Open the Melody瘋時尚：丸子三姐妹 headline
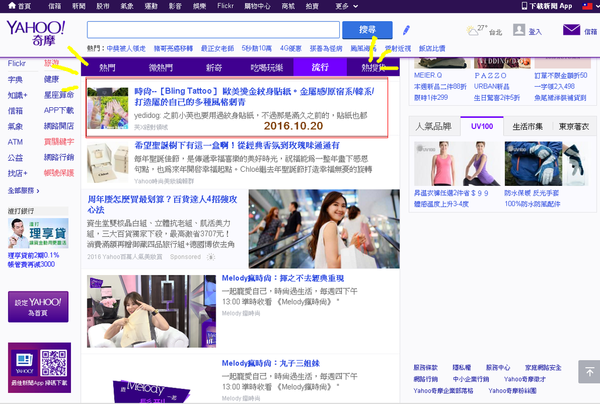600x404 pixels. tap(271, 363)
